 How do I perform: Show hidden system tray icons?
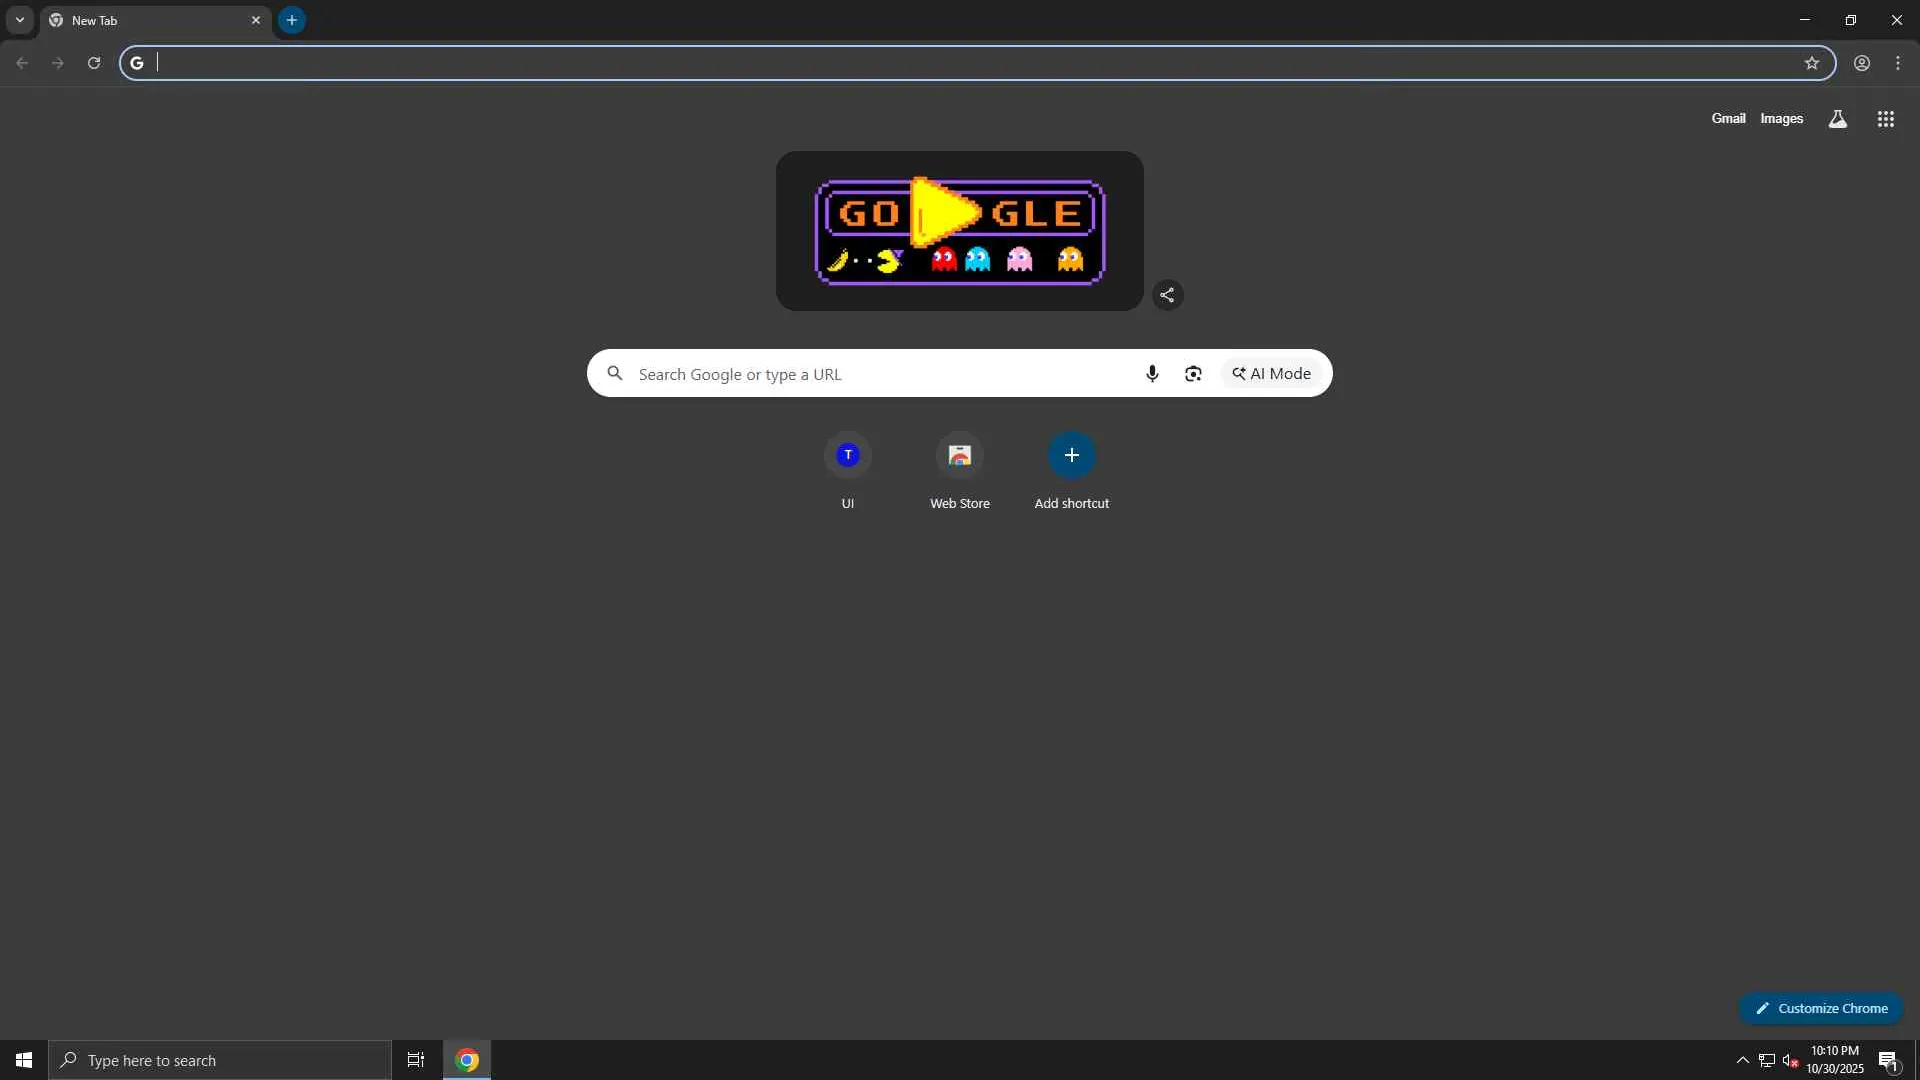(x=1742, y=1060)
